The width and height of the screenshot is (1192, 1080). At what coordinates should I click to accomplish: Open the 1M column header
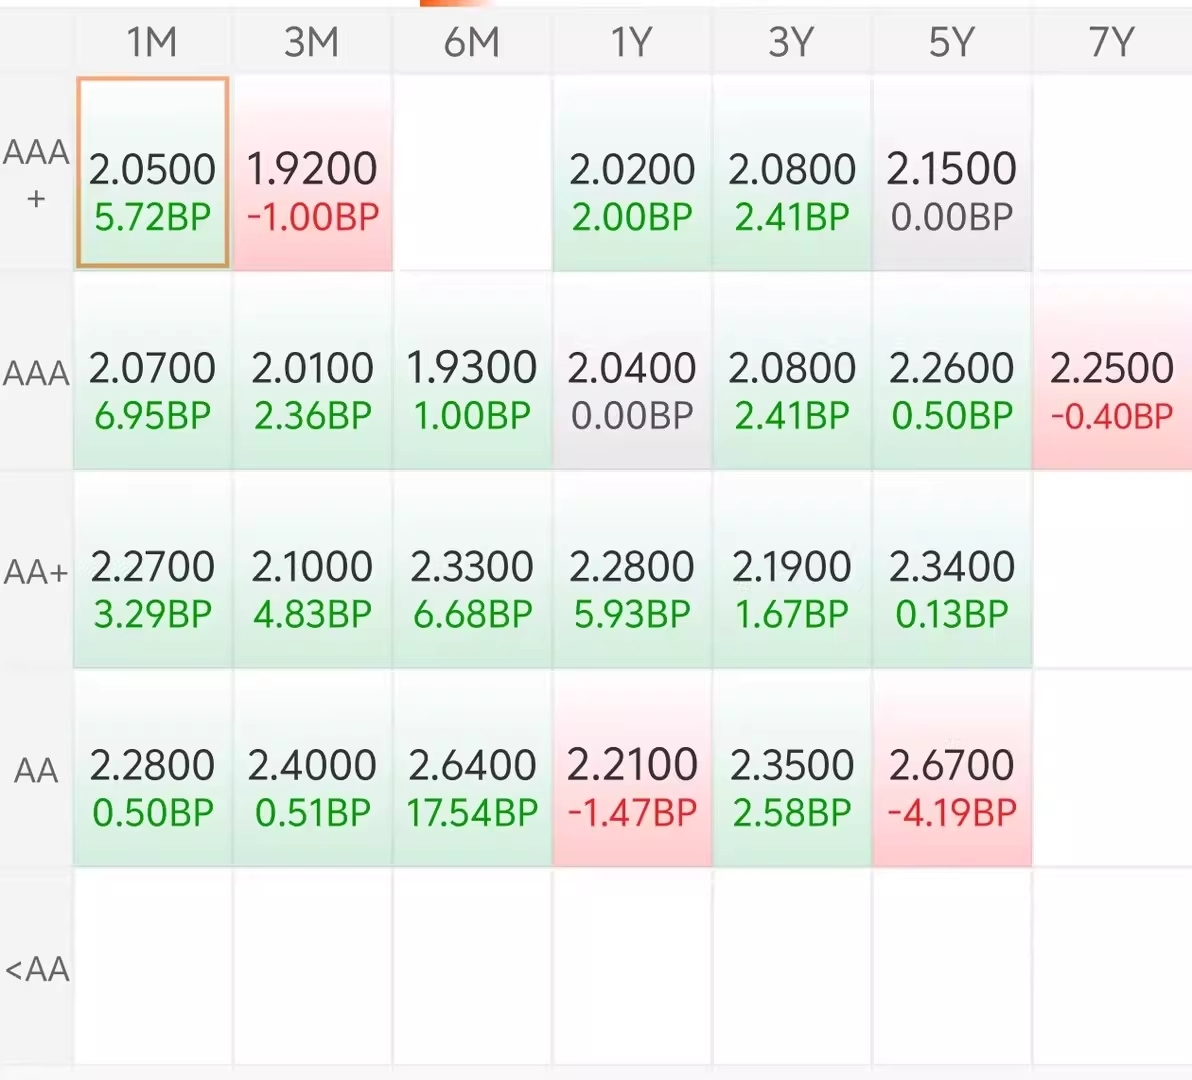(153, 41)
